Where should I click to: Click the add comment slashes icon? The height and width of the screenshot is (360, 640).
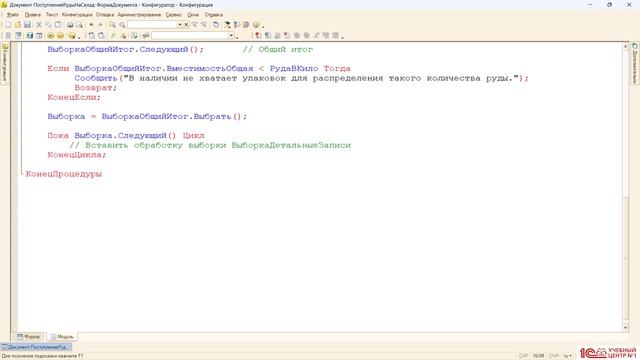pyautogui.click(x=113, y=36)
